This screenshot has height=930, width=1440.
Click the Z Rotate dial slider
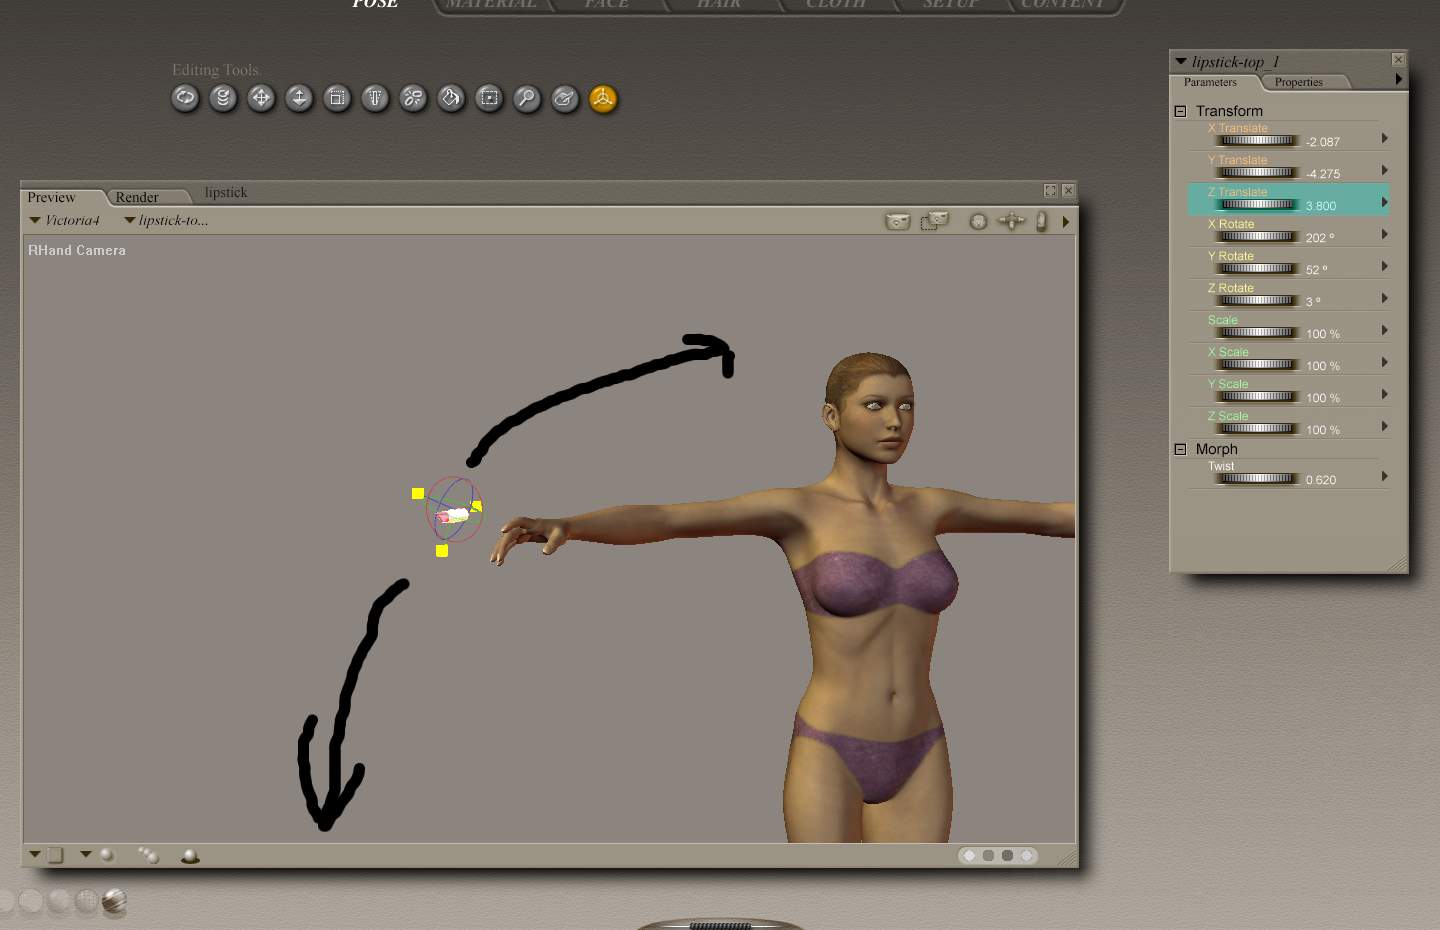(1257, 301)
